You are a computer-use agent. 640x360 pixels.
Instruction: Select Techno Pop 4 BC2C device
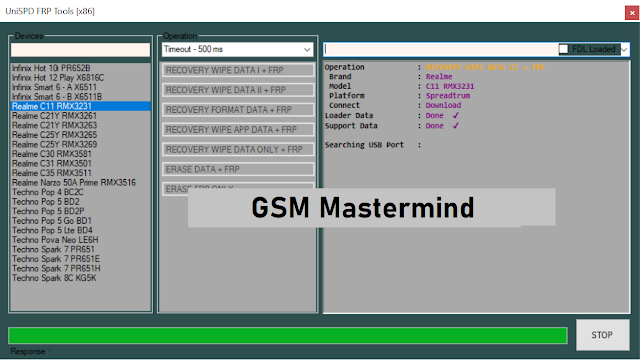(80, 192)
